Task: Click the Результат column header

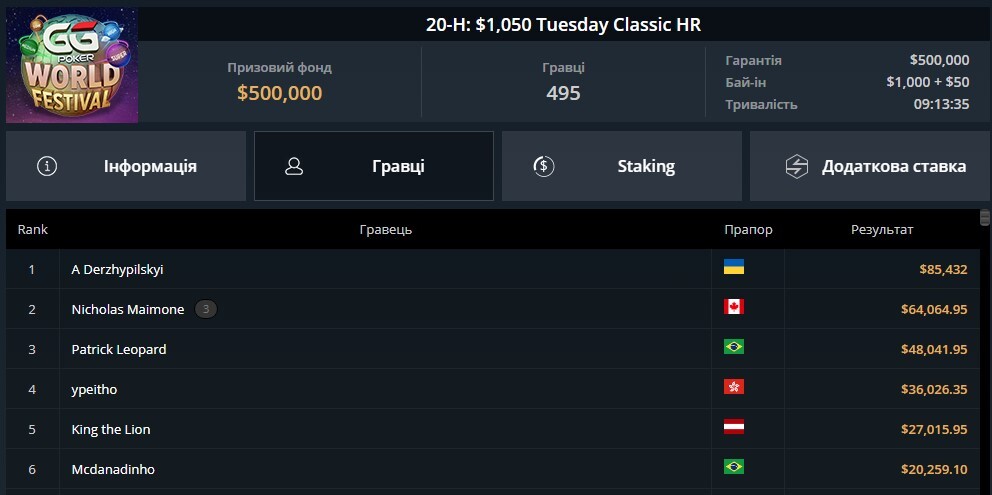Action: point(882,230)
